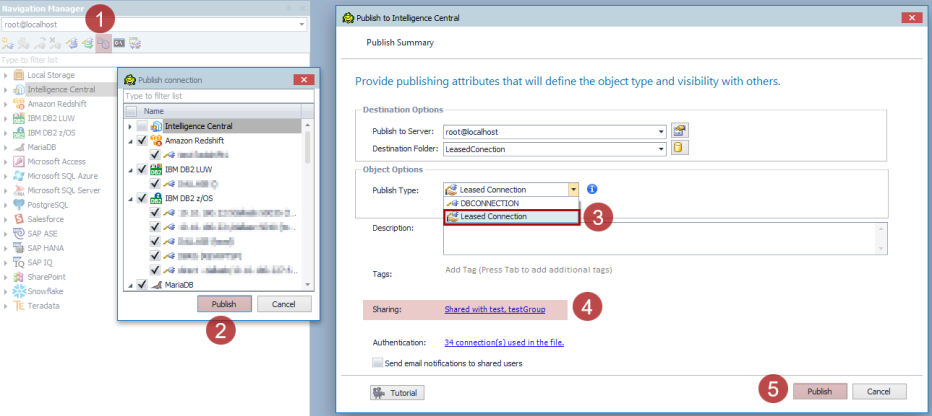Uncheck IBM DB2 z/OS in Publish connection dialog
The image size is (932, 416).
pyautogui.click(x=141, y=198)
